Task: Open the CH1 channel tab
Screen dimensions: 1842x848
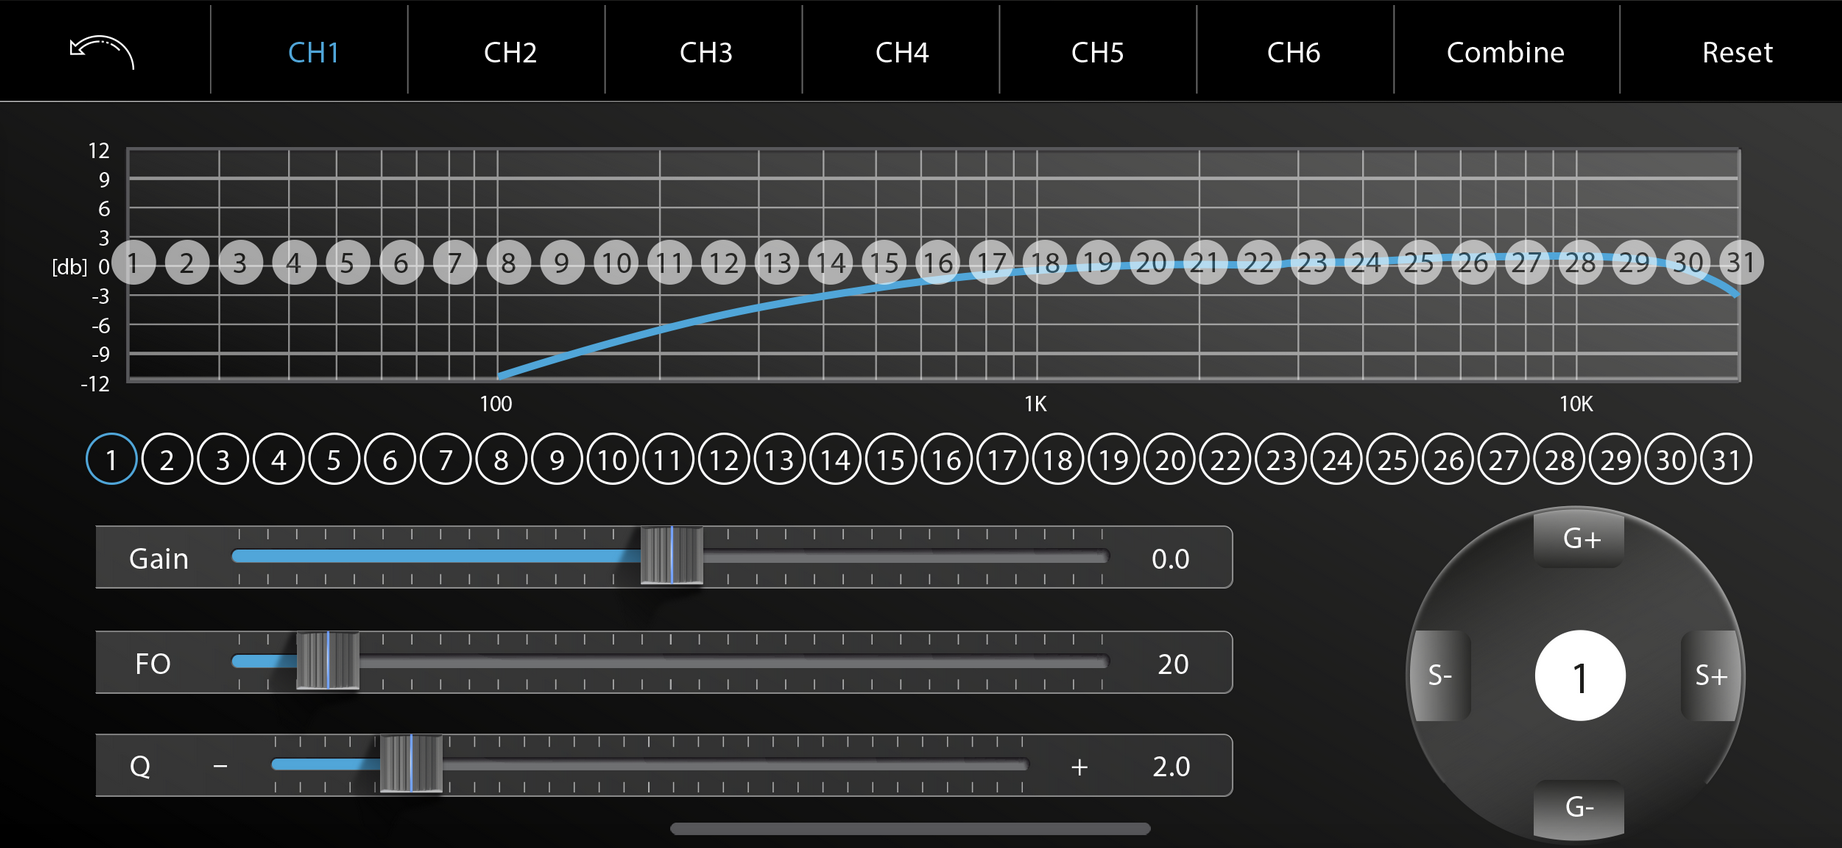Action: point(313,52)
